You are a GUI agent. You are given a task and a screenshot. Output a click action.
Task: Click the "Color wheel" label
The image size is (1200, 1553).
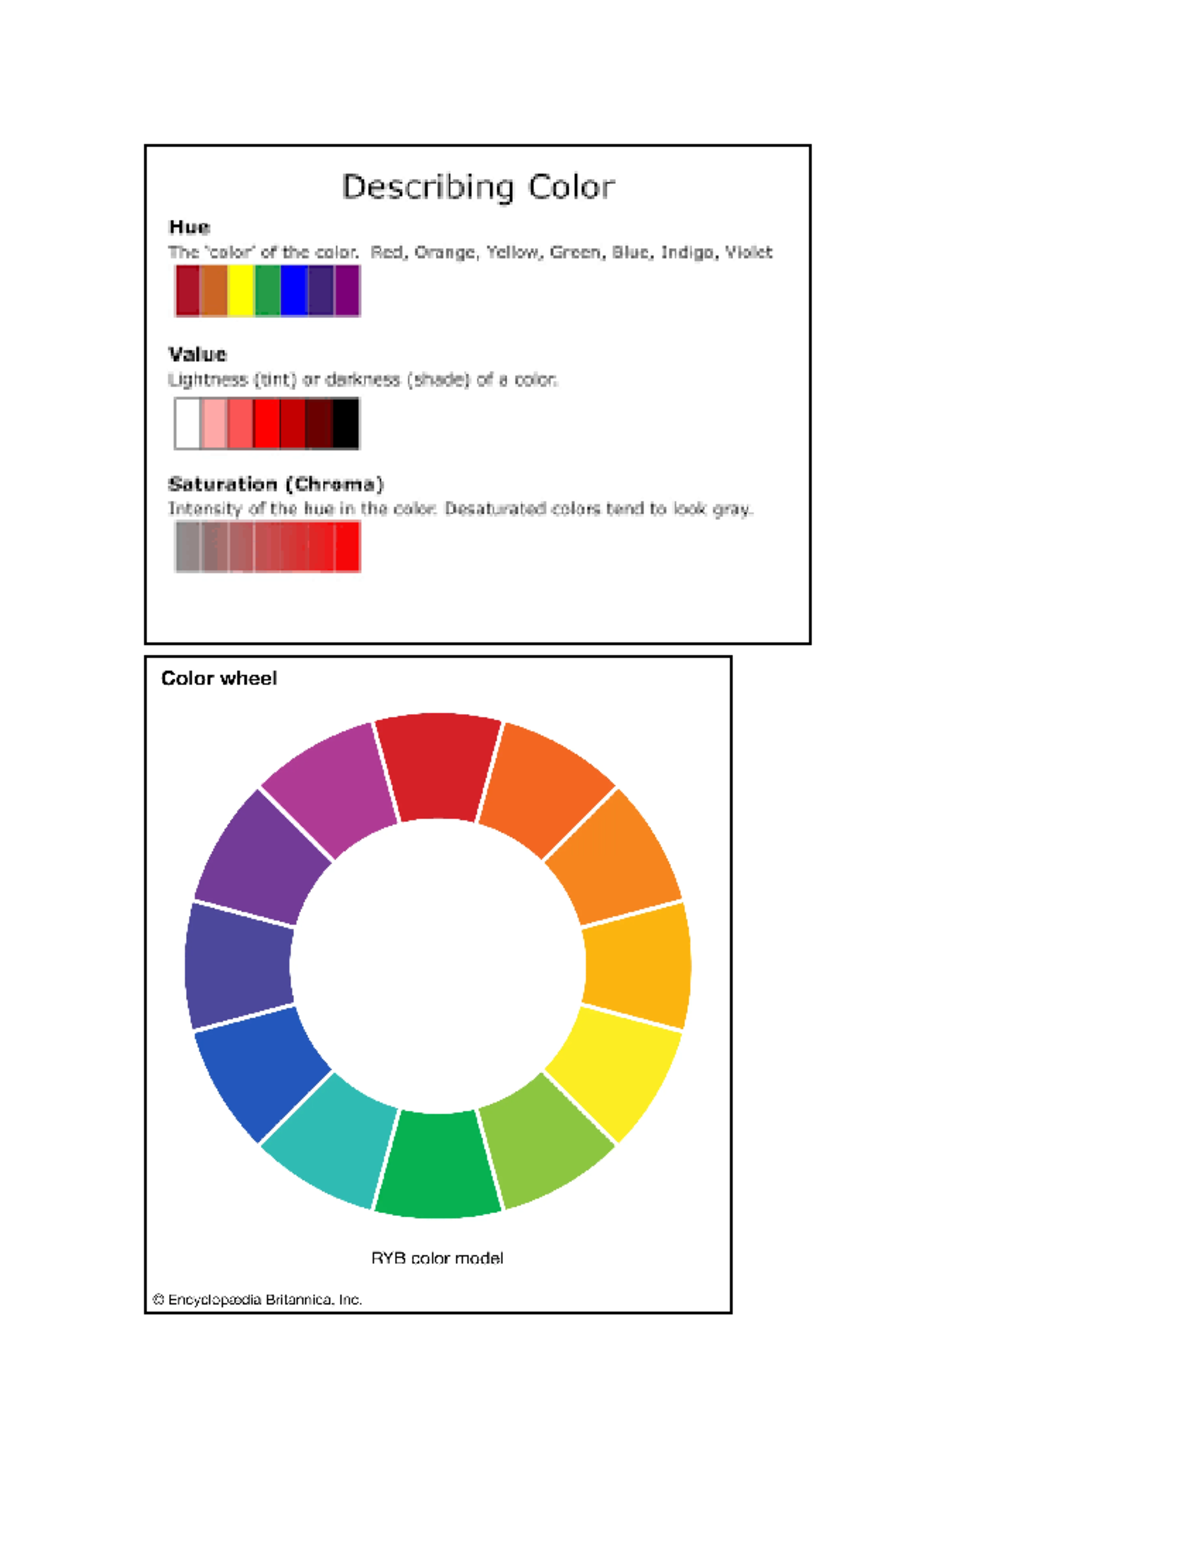pyautogui.click(x=219, y=678)
